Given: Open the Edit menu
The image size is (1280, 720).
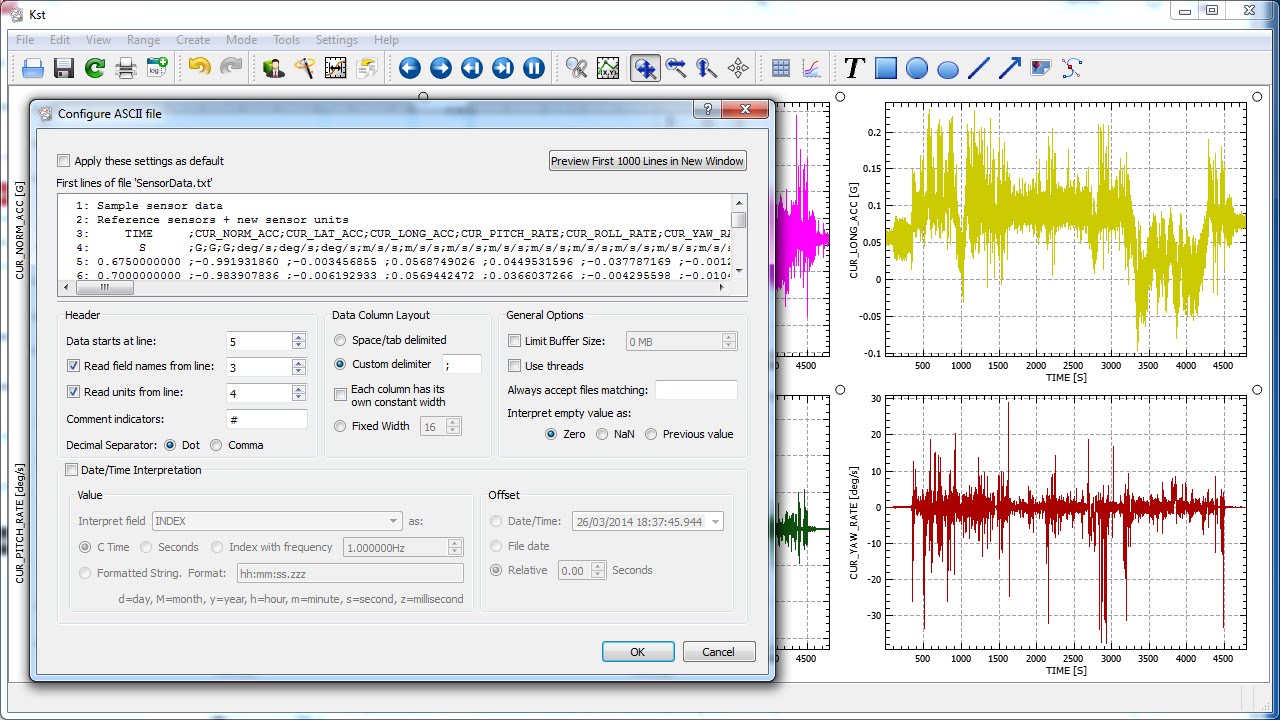Looking at the screenshot, I should click(x=60, y=40).
